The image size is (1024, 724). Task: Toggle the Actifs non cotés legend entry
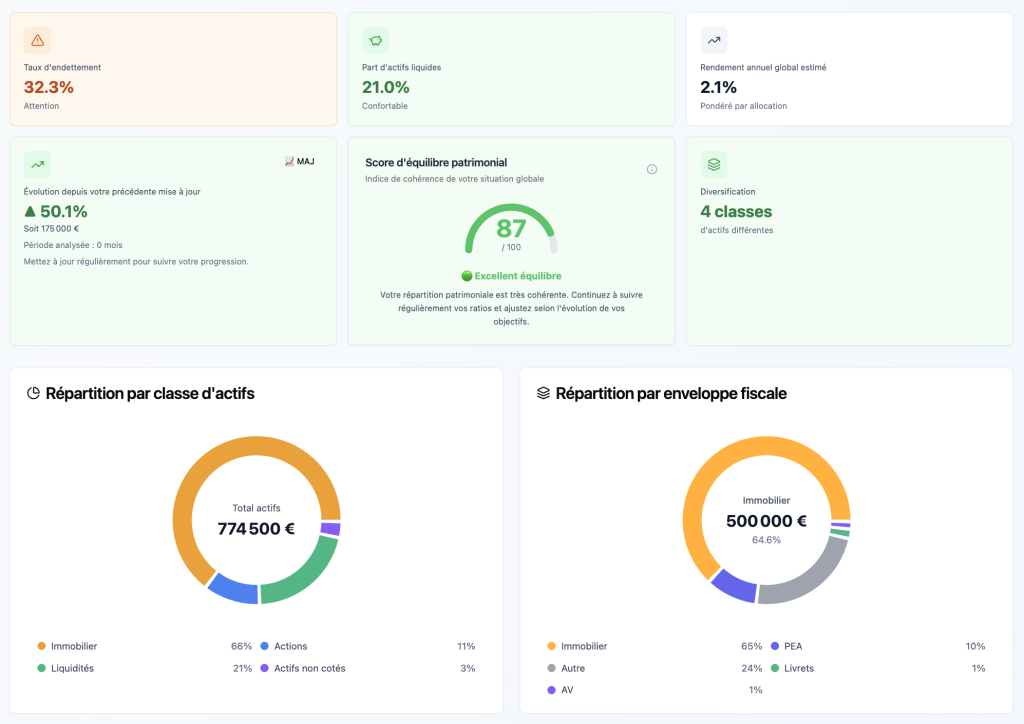click(x=309, y=668)
